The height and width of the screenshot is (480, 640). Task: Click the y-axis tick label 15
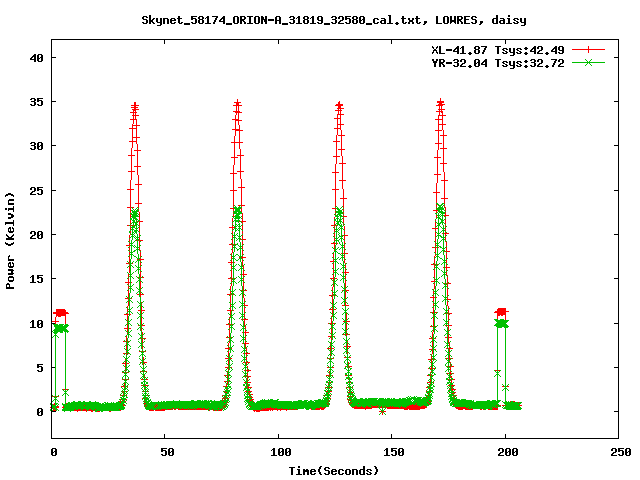coord(36,279)
